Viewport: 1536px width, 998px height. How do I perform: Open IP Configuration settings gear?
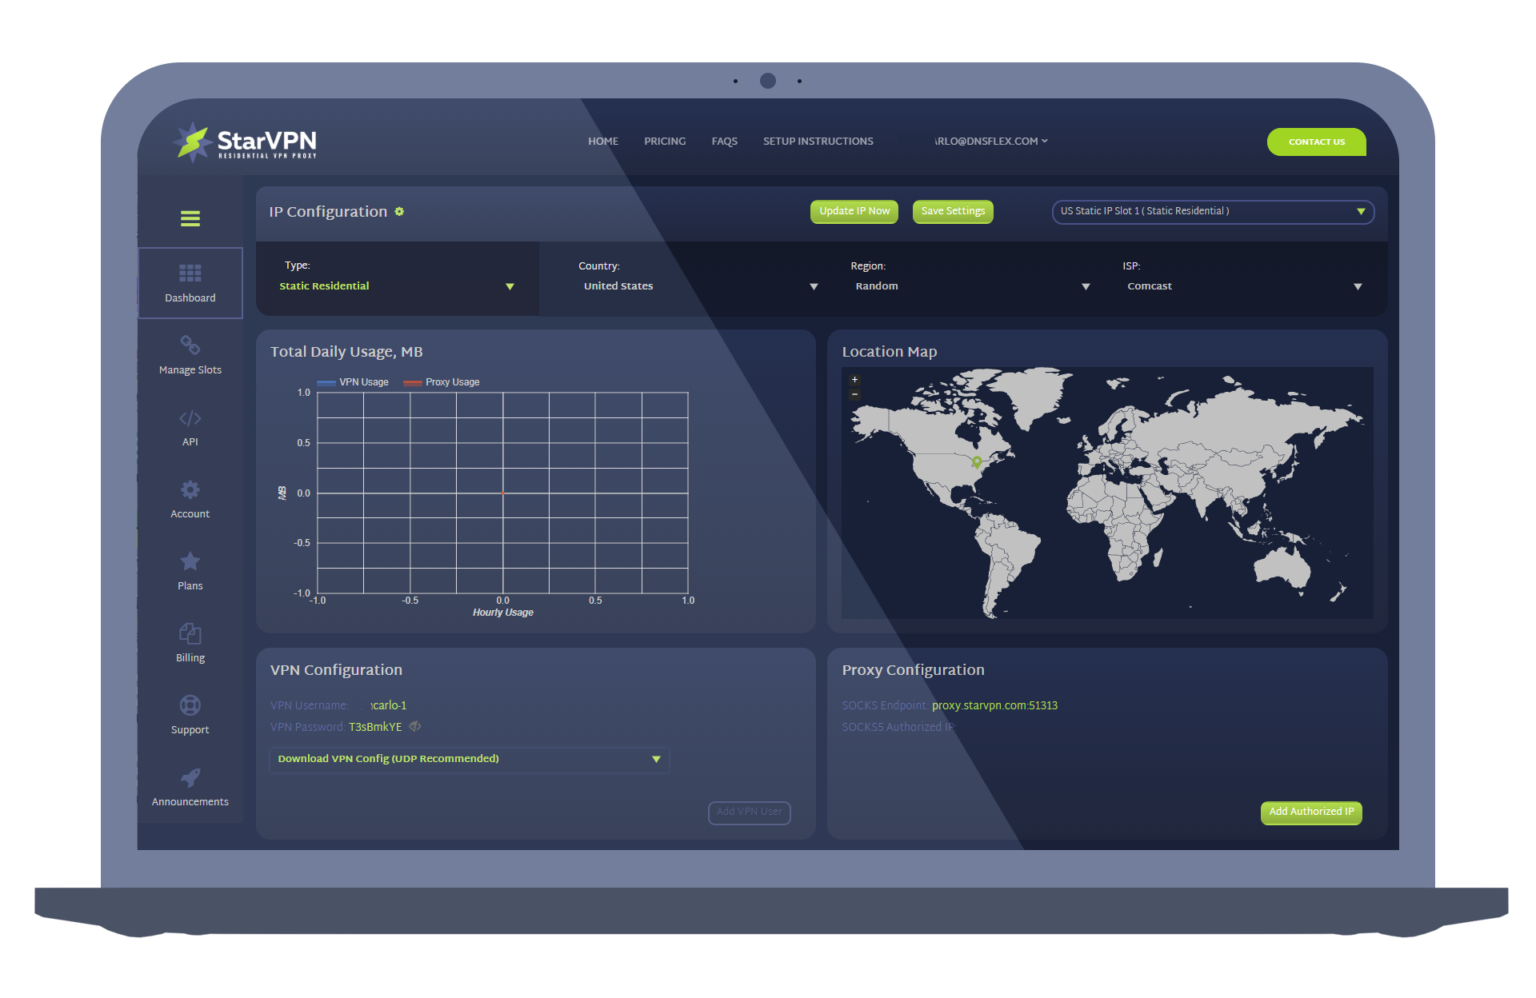point(399,211)
